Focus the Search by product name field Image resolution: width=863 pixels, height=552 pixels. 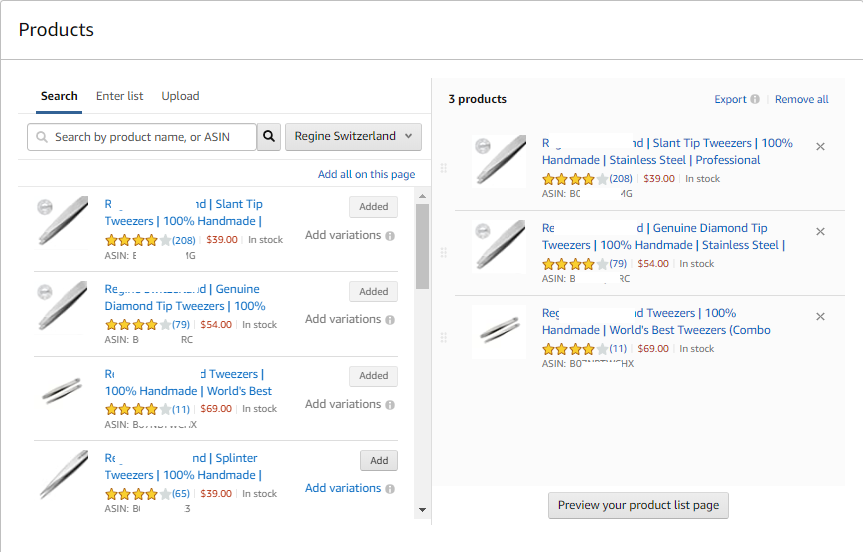[x=141, y=136]
